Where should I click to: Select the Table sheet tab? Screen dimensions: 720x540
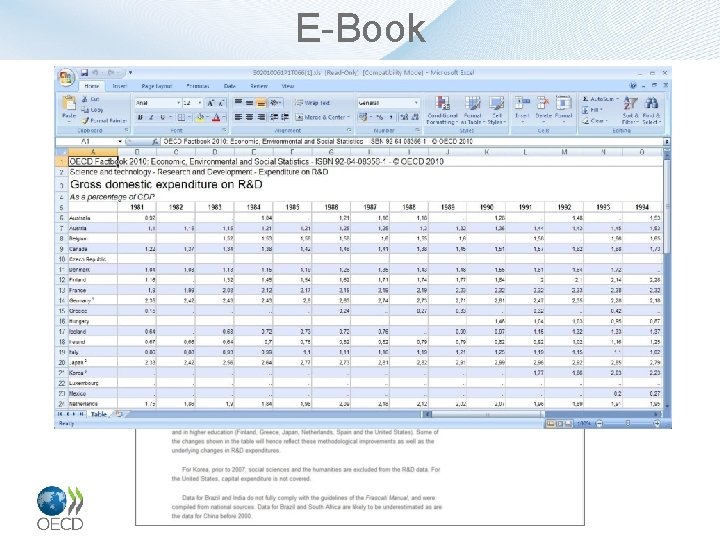coord(99,414)
